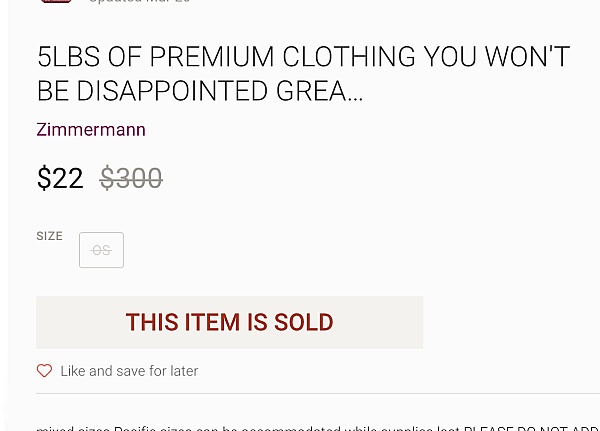Select the crossed-out OS size option
The width and height of the screenshot is (600, 431).
101,250
